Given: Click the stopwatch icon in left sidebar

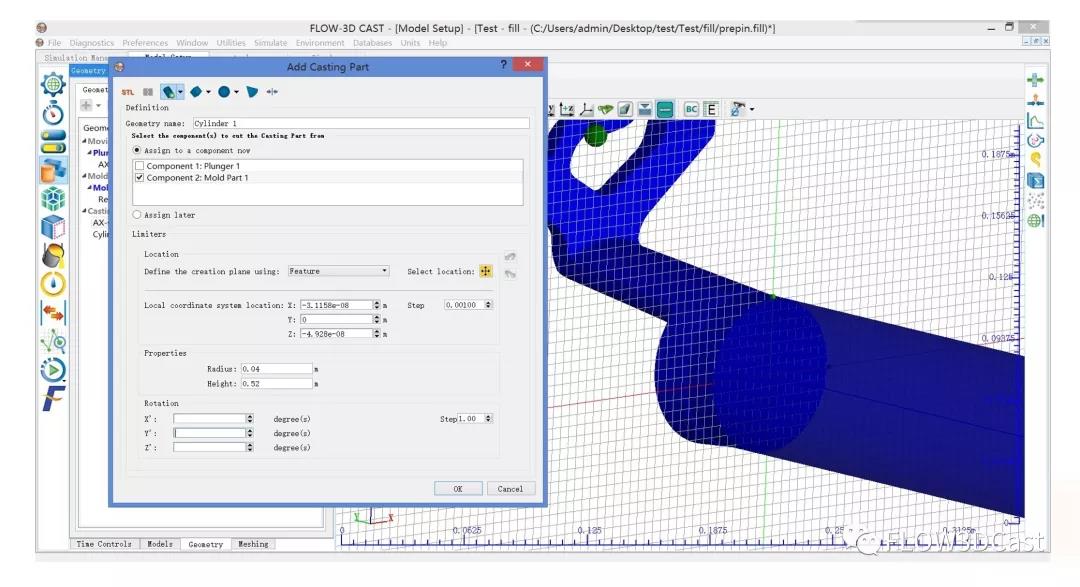Looking at the screenshot, I should [53, 113].
